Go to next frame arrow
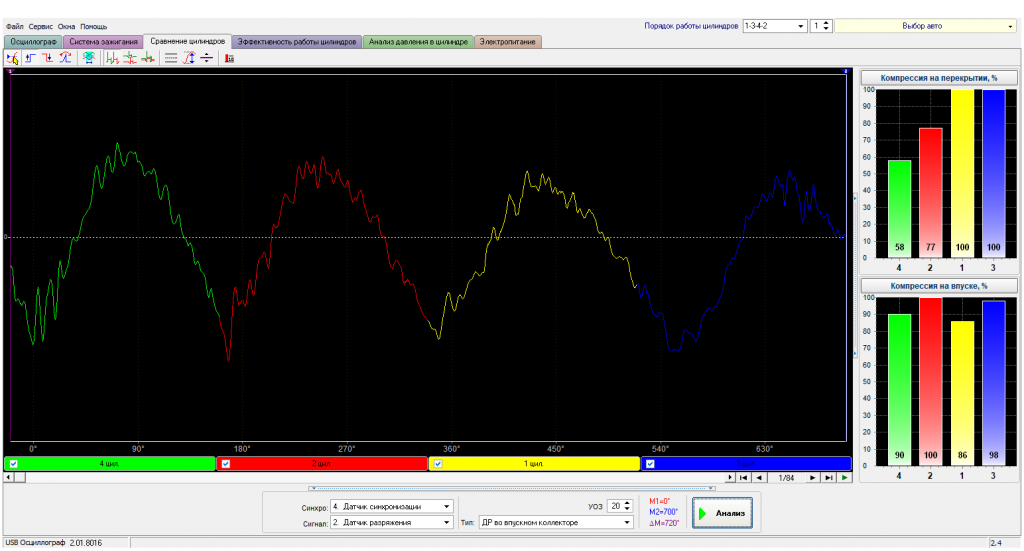 pos(812,478)
